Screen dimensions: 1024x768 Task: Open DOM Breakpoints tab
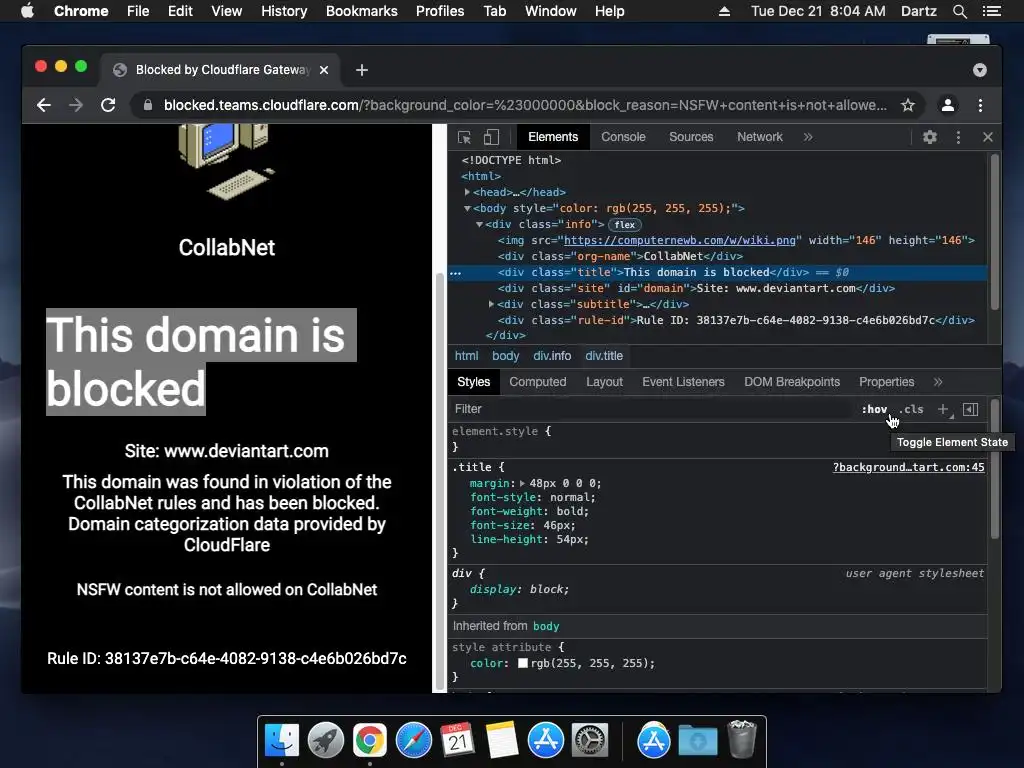pos(792,382)
